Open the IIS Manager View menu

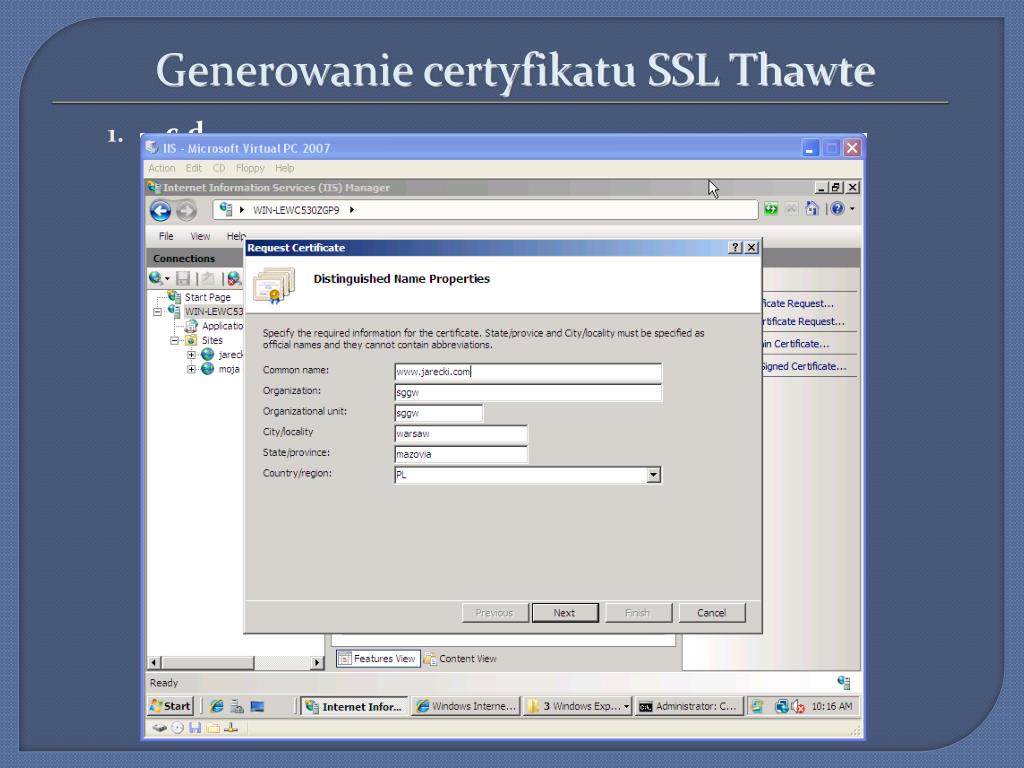[200, 236]
